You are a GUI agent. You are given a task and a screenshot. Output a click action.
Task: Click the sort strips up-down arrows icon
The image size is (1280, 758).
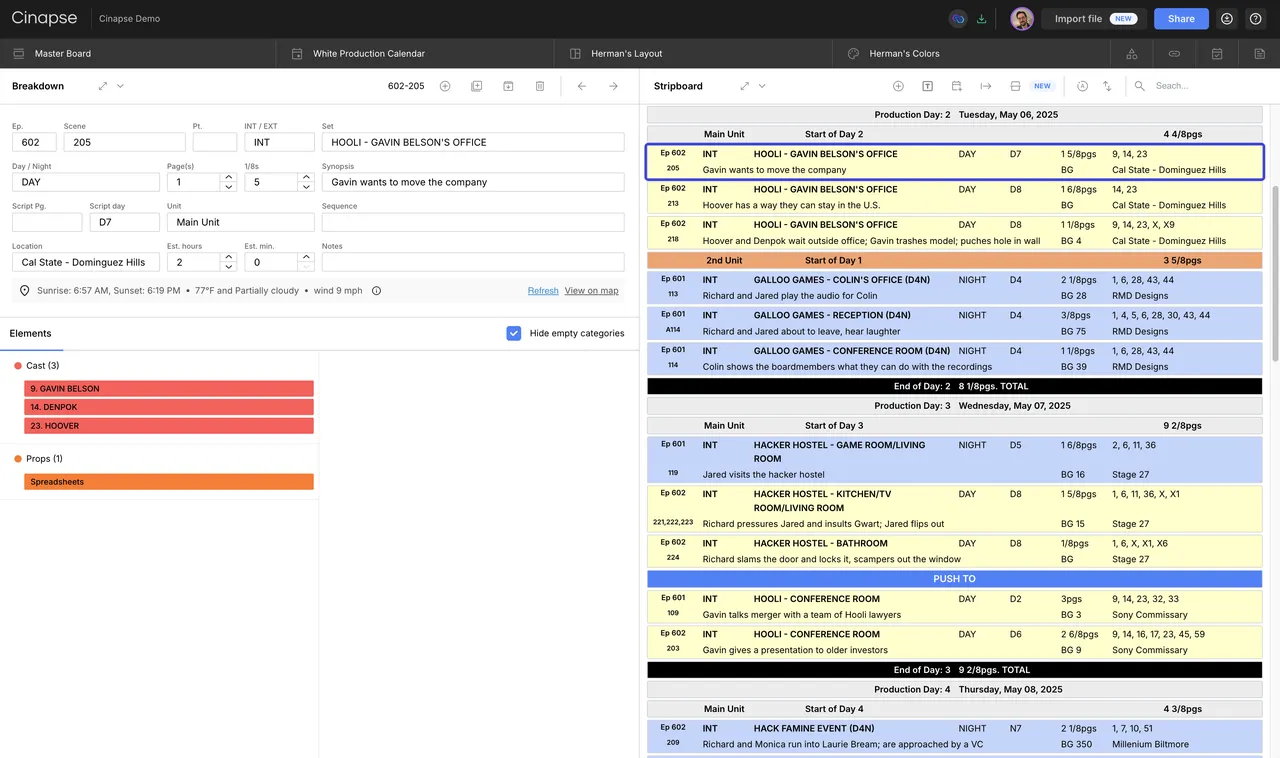click(x=1107, y=86)
